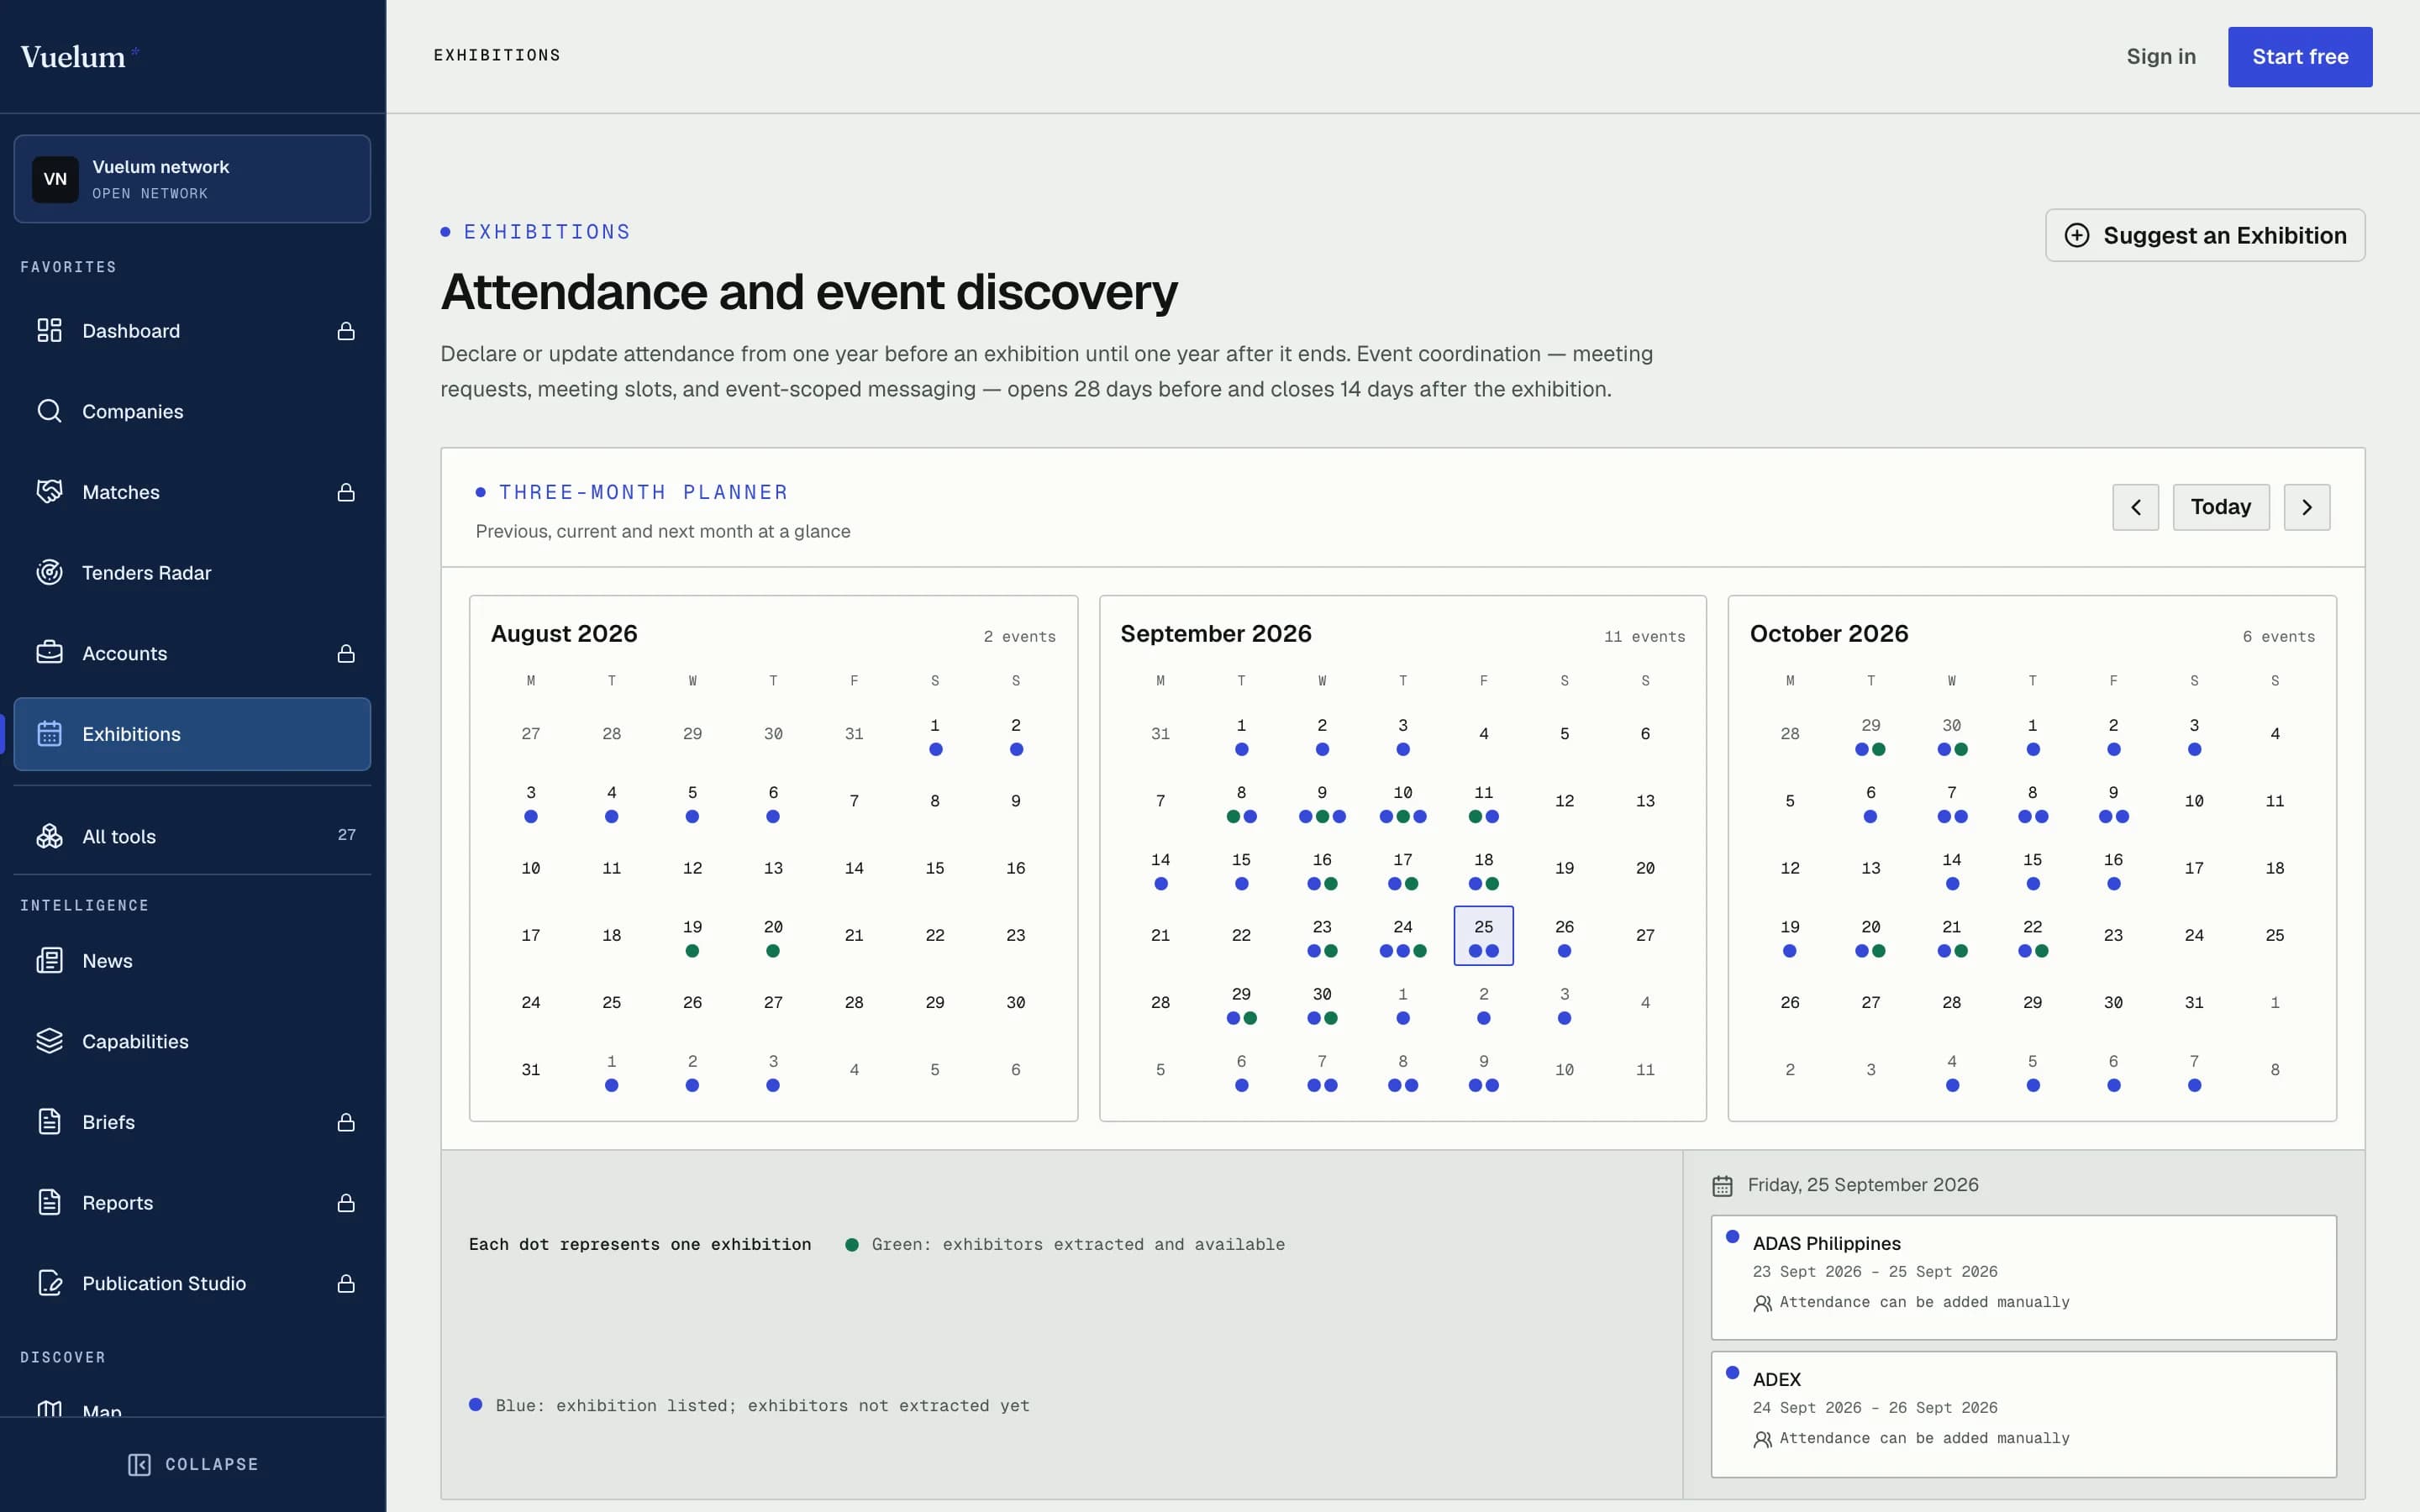The width and height of the screenshot is (2420, 1512).
Task: Select 22 October in the calendar
Action: tap(2032, 936)
